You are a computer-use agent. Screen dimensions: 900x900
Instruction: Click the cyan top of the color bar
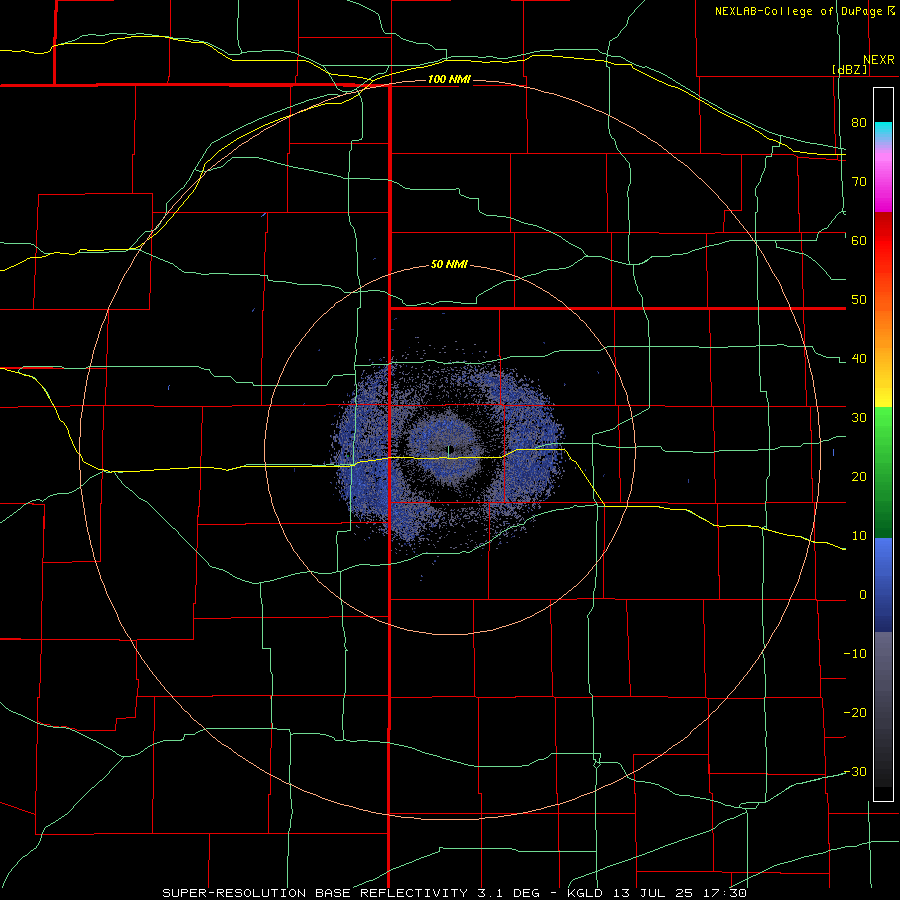coord(883,130)
